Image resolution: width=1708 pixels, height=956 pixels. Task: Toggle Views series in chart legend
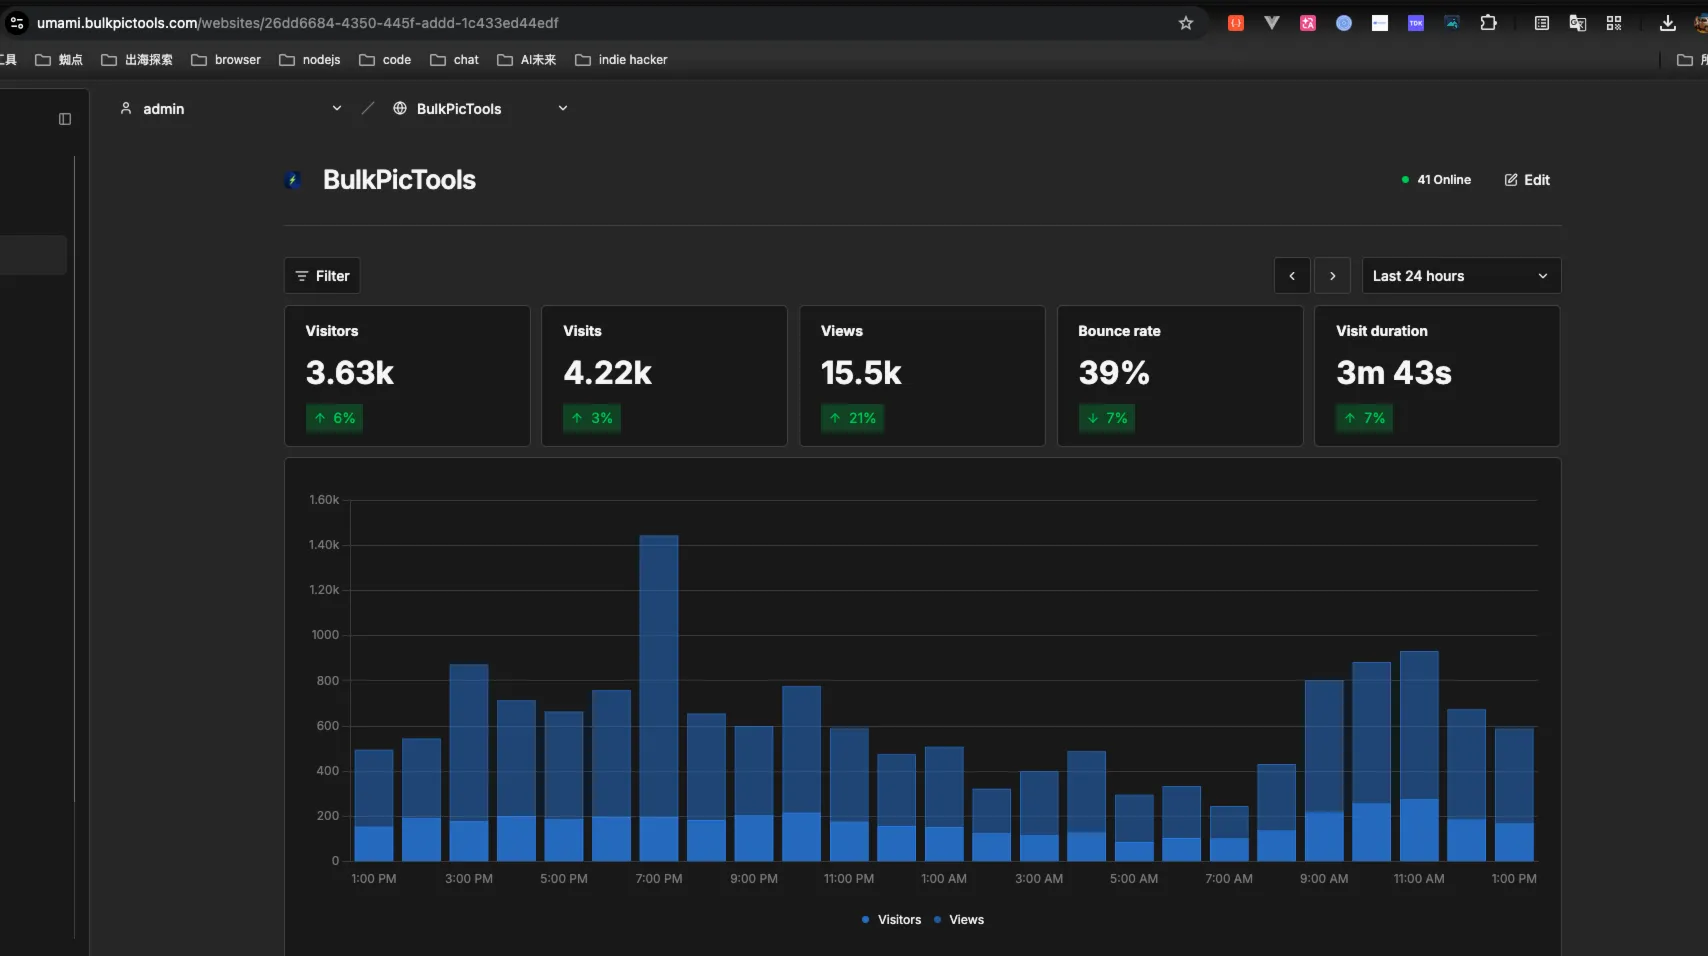click(958, 920)
